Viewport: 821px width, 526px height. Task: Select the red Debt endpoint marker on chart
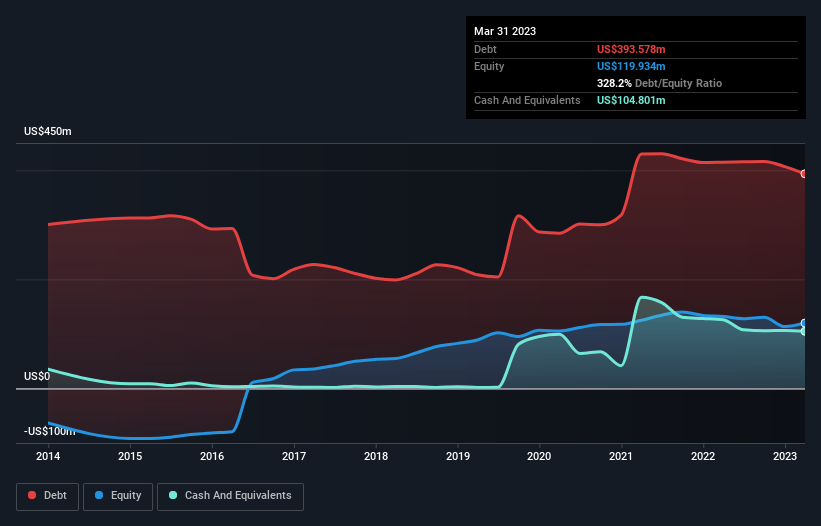tap(804, 174)
